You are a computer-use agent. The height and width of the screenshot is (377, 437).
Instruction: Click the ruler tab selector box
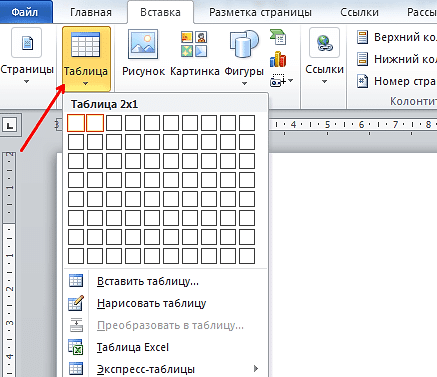point(11,125)
